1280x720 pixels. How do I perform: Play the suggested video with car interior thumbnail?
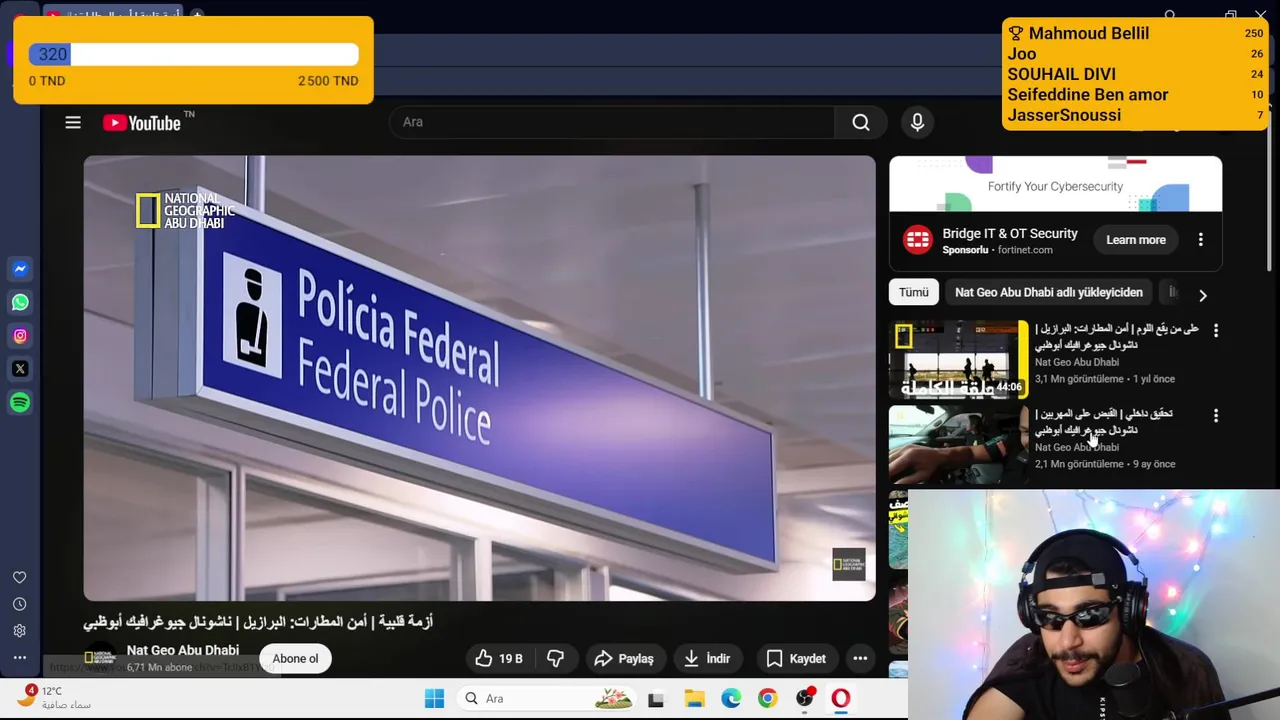click(x=958, y=444)
